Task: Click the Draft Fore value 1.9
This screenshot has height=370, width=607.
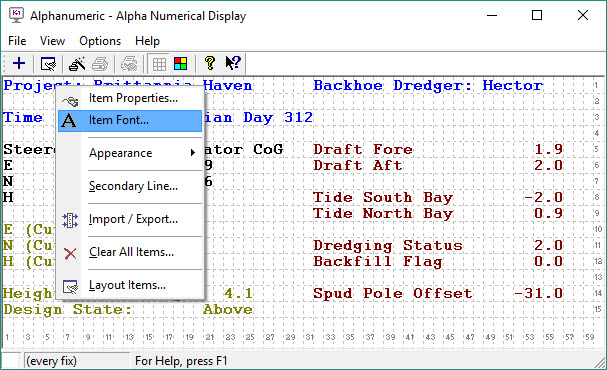Action: click(x=549, y=149)
